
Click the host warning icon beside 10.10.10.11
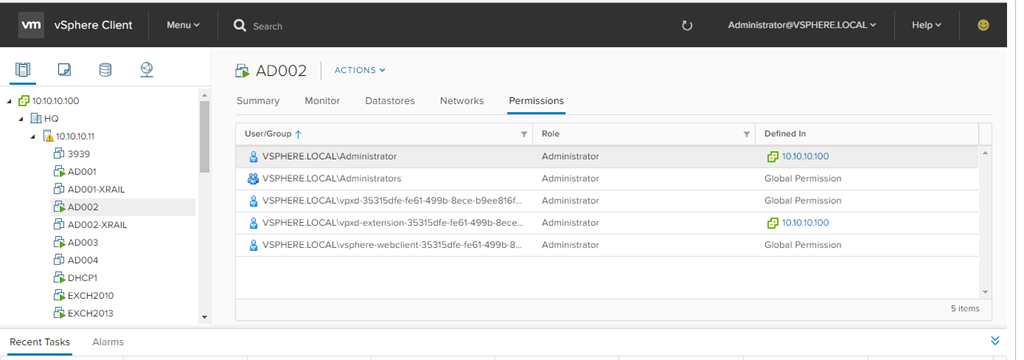(x=48, y=136)
